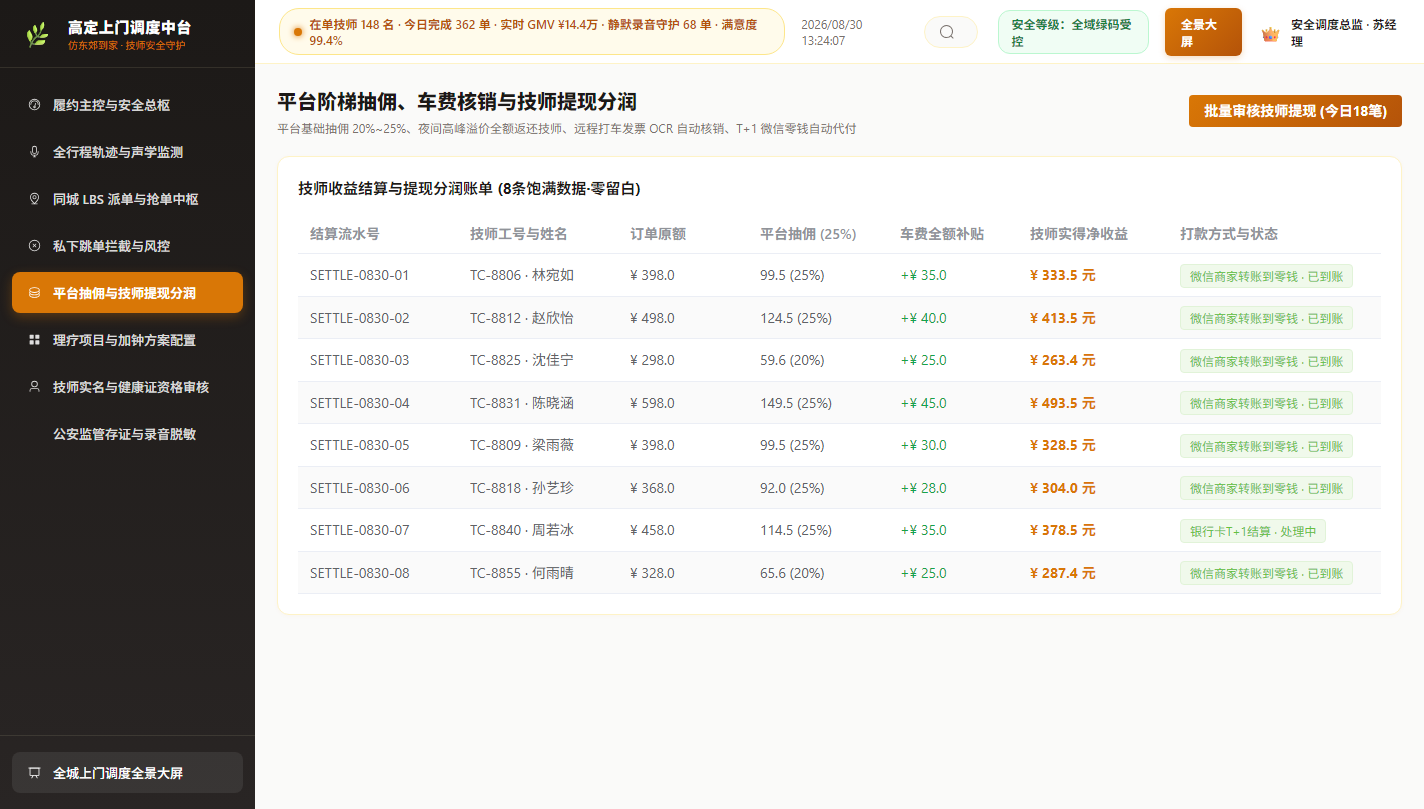This screenshot has height=809, width=1424.
Task: Click net income ¥ 333.5 元
Action: (1063, 275)
